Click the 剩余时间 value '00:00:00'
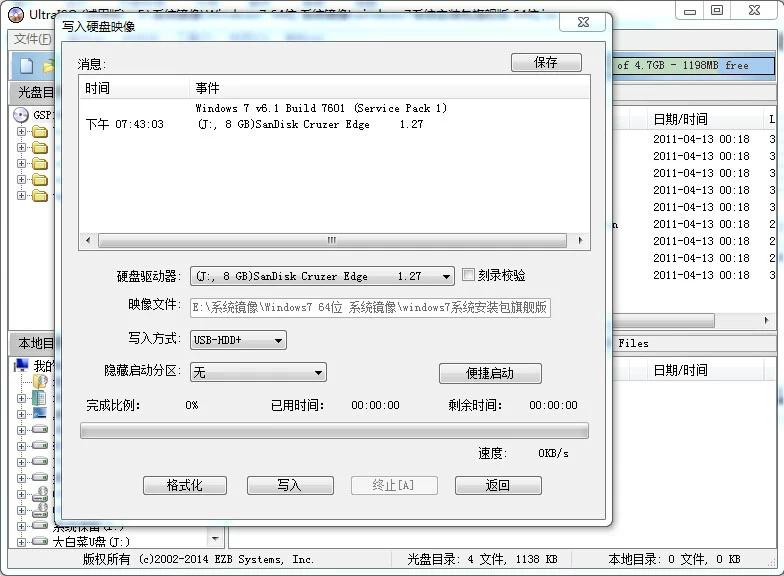This screenshot has height=576, width=784. tap(553, 405)
